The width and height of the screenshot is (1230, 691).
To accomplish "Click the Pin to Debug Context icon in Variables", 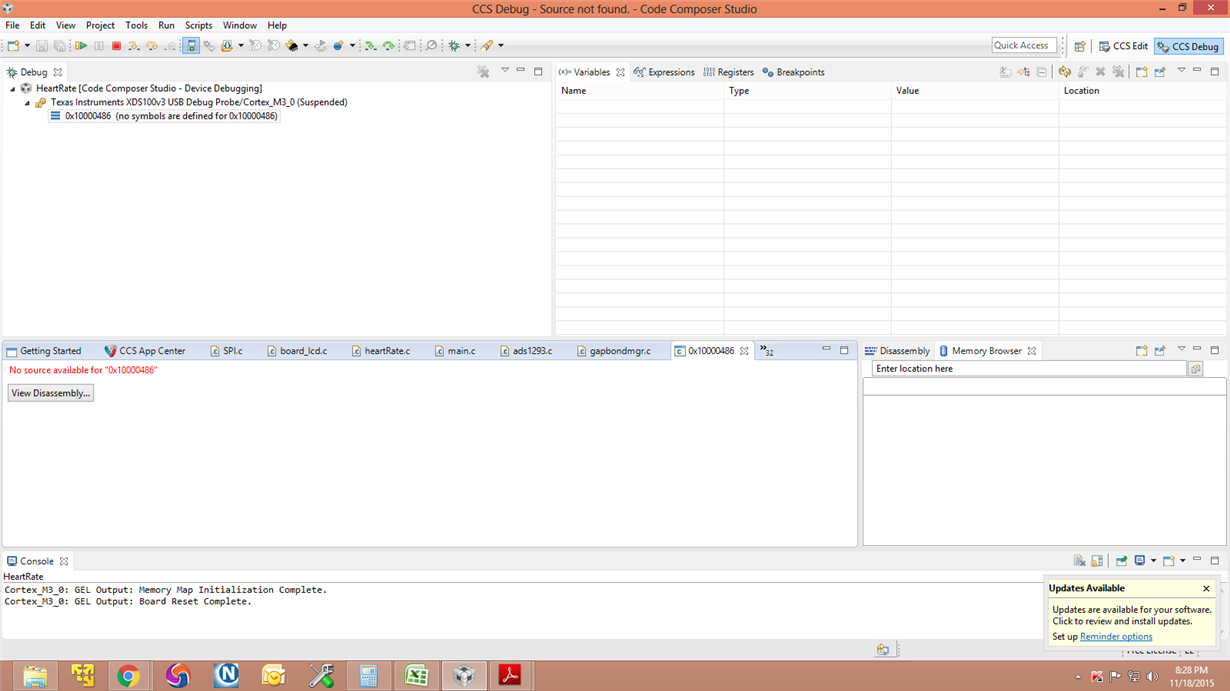I will [1160, 72].
